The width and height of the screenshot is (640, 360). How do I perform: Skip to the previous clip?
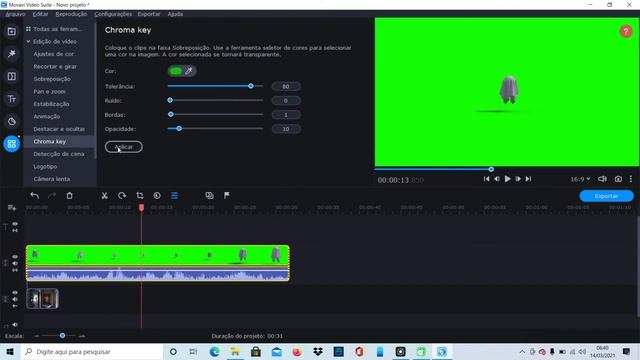[486, 179]
